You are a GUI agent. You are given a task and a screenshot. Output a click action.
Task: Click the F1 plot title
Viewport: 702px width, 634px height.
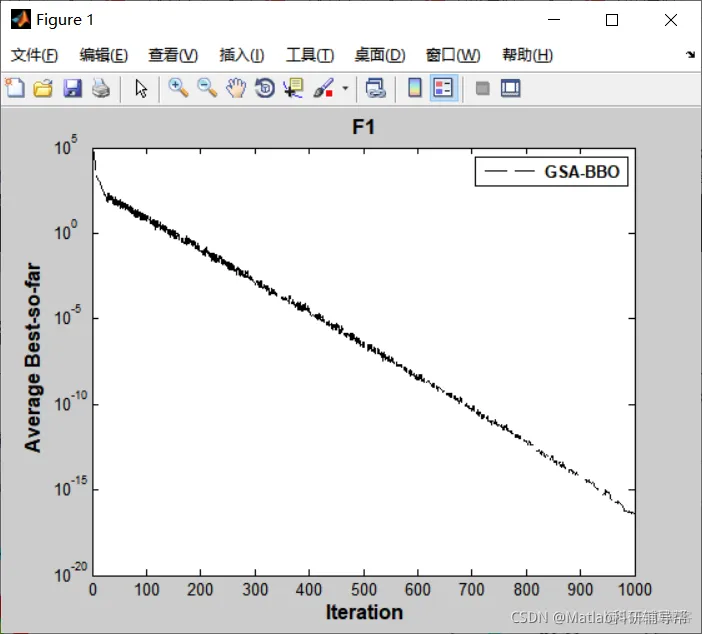(x=363, y=127)
